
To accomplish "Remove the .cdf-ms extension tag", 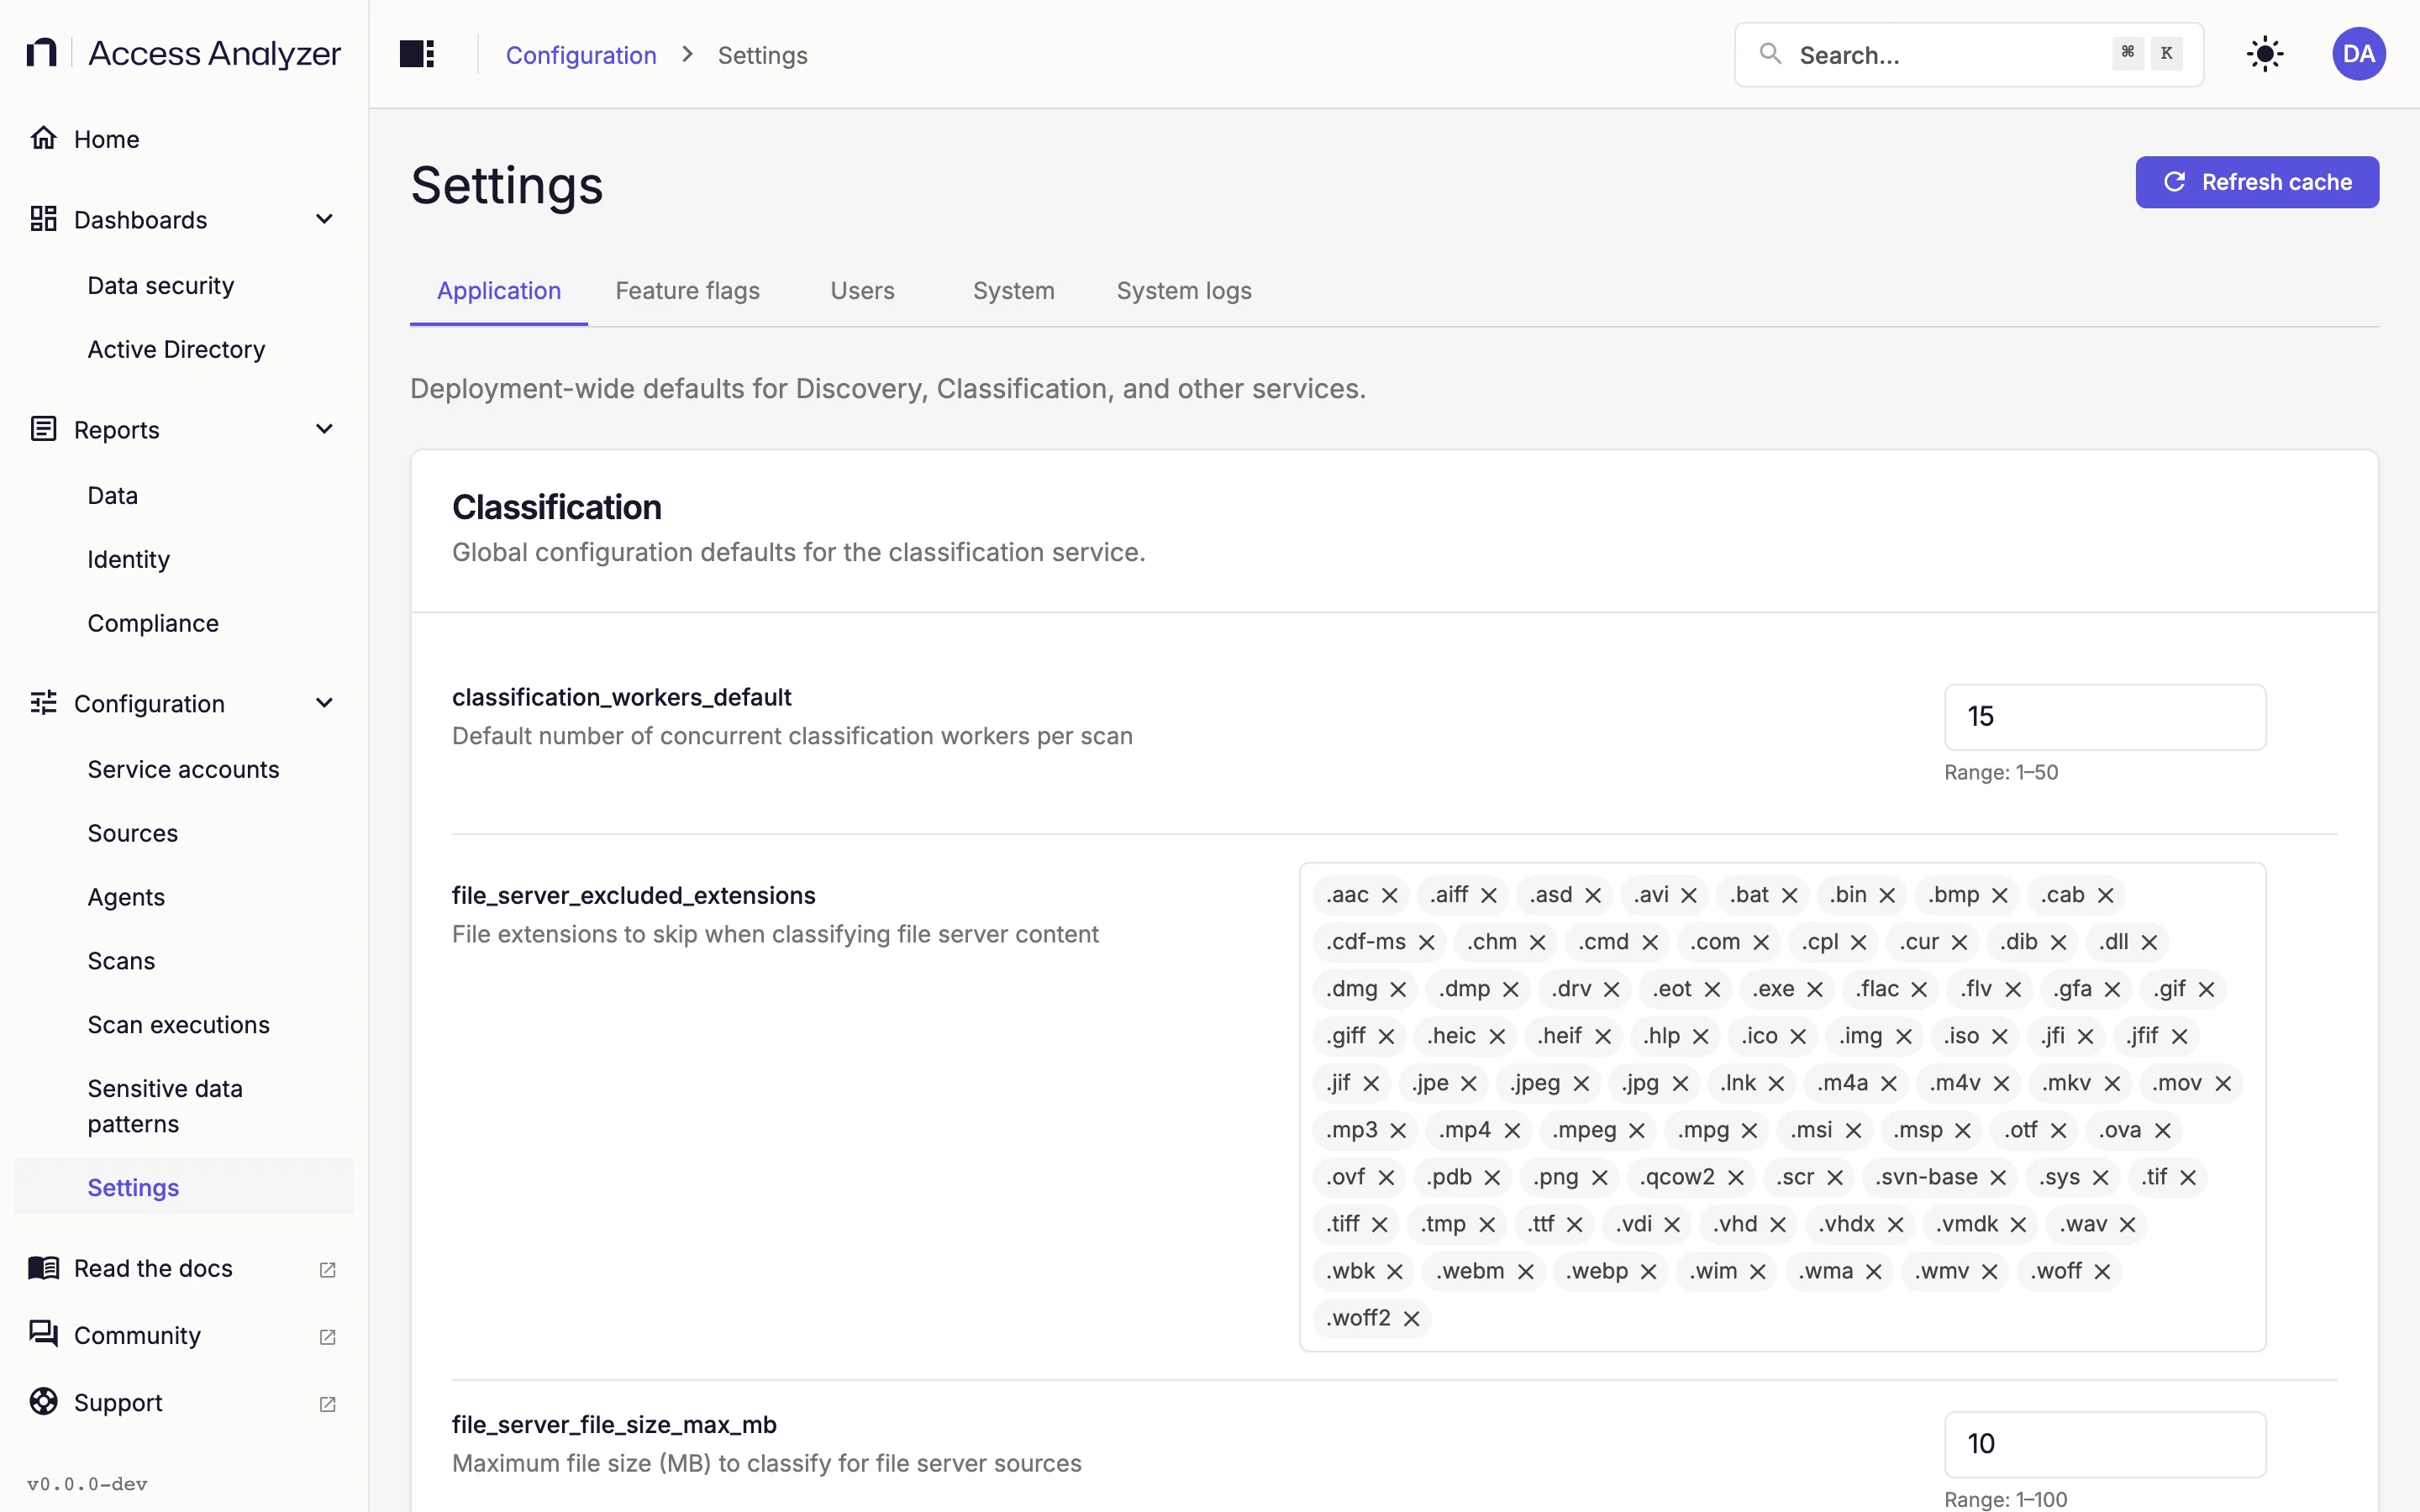I will 1427,942.
